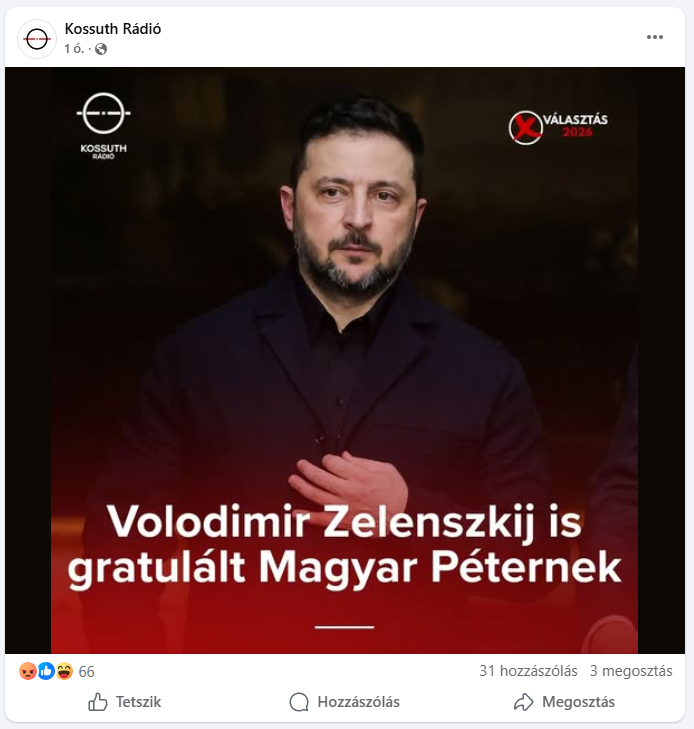Click the blue like reaction emoji

(x=46, y=671)
